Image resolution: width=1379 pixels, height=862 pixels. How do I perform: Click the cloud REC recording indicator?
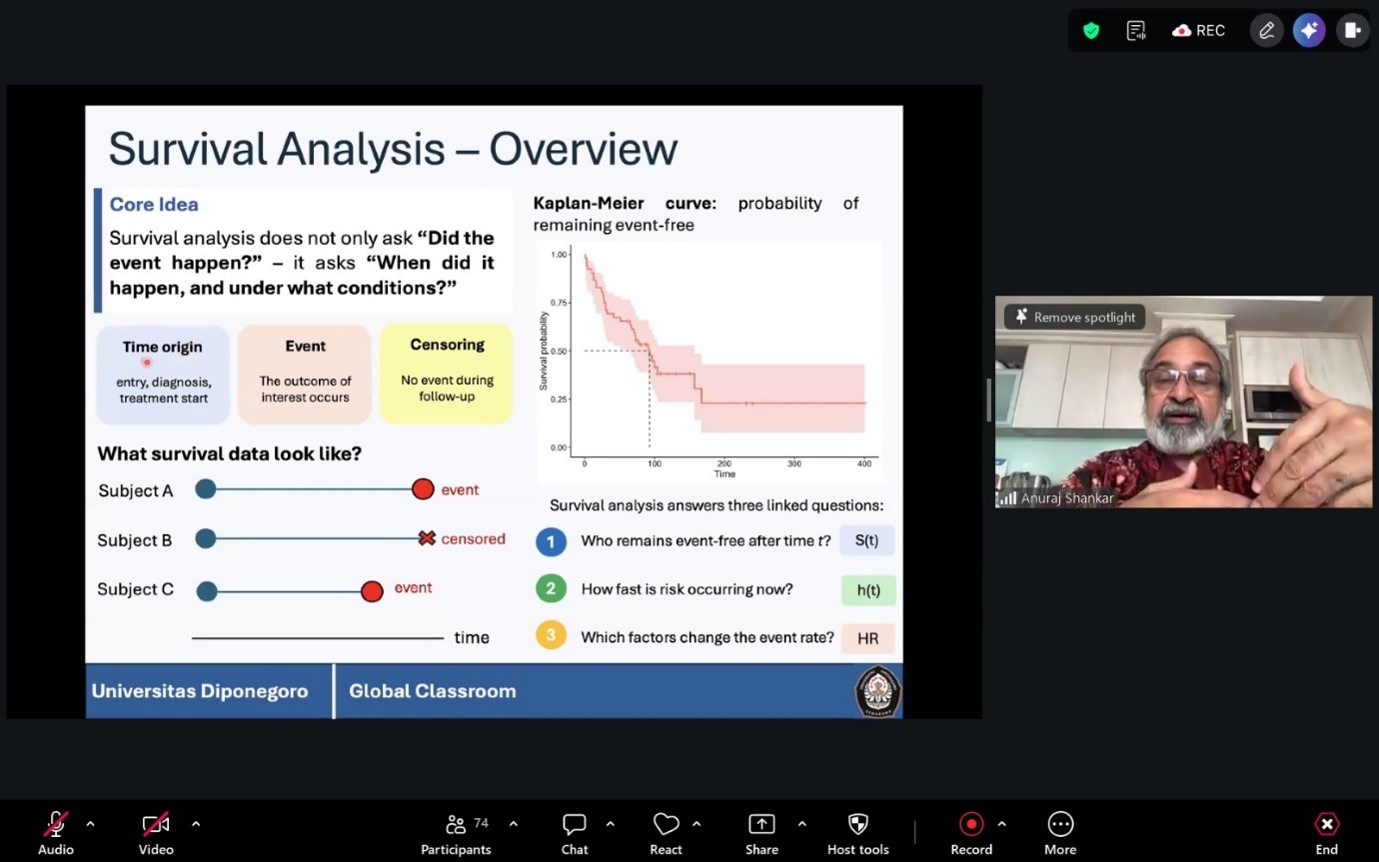coord(1198,30)
